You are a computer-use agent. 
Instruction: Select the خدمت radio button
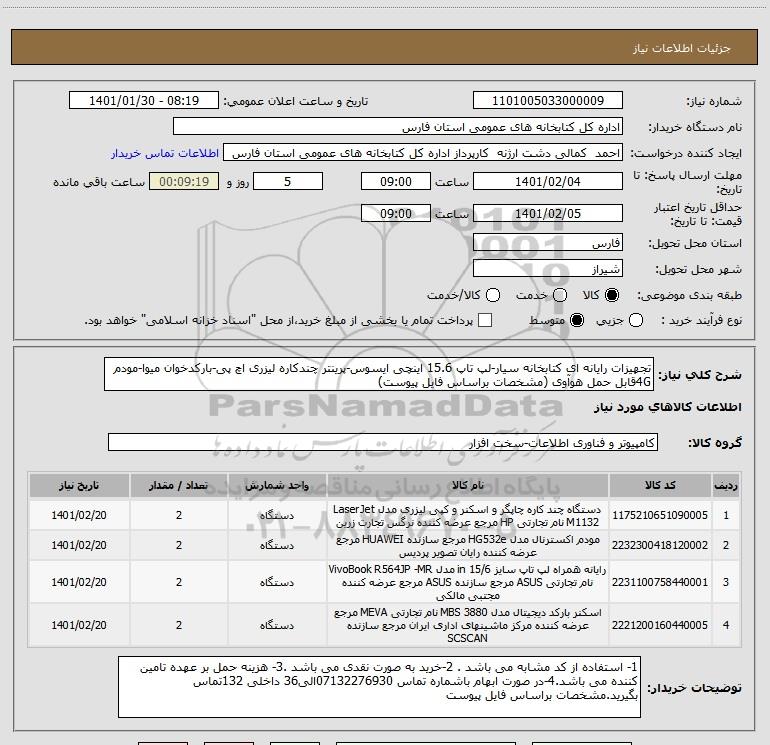560,295
